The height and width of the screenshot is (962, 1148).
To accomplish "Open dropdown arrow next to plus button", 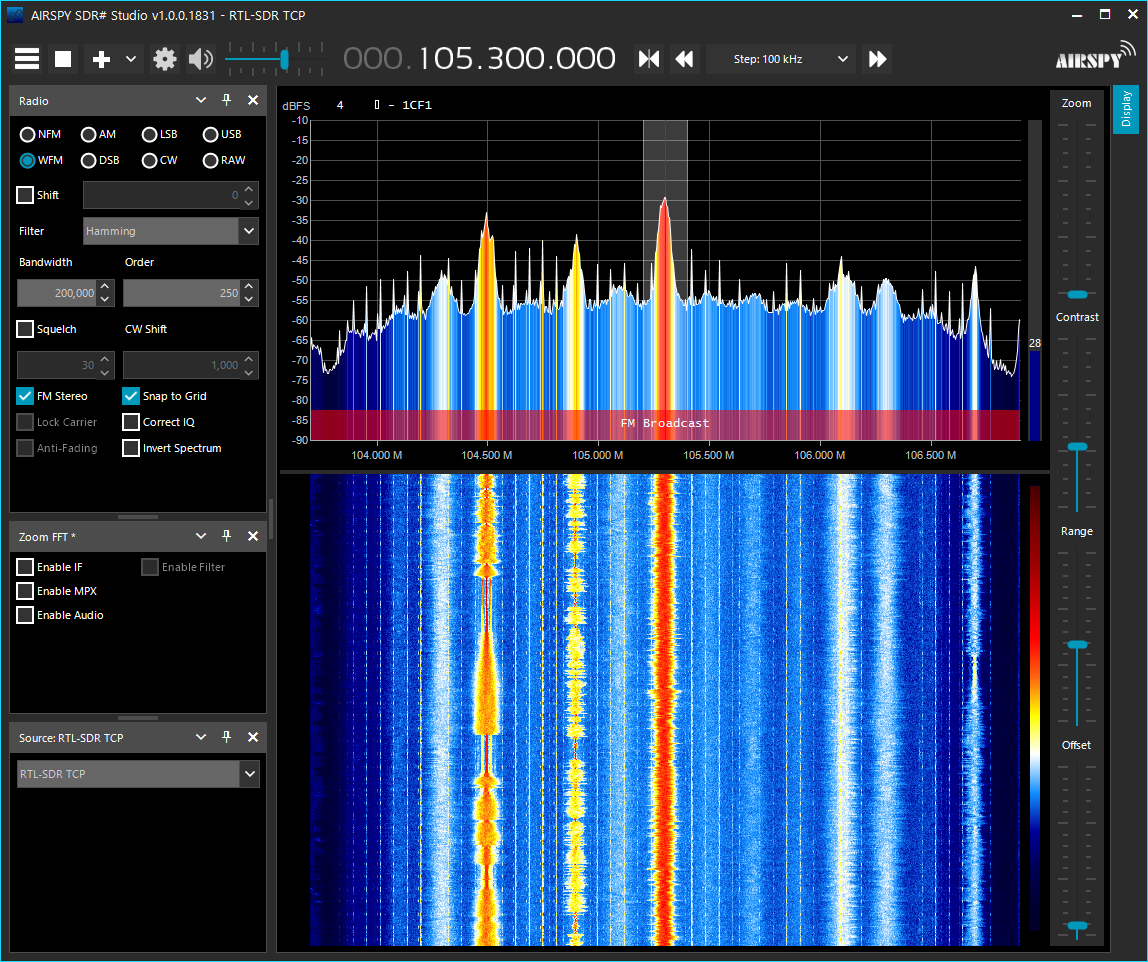I will point(131,59).
